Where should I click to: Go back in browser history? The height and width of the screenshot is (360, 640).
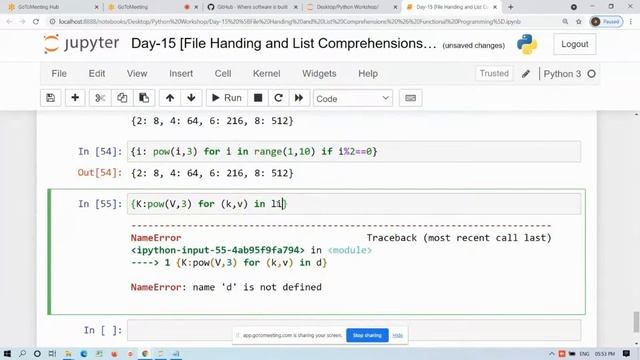pyautogui.click(x=9, y=22)
